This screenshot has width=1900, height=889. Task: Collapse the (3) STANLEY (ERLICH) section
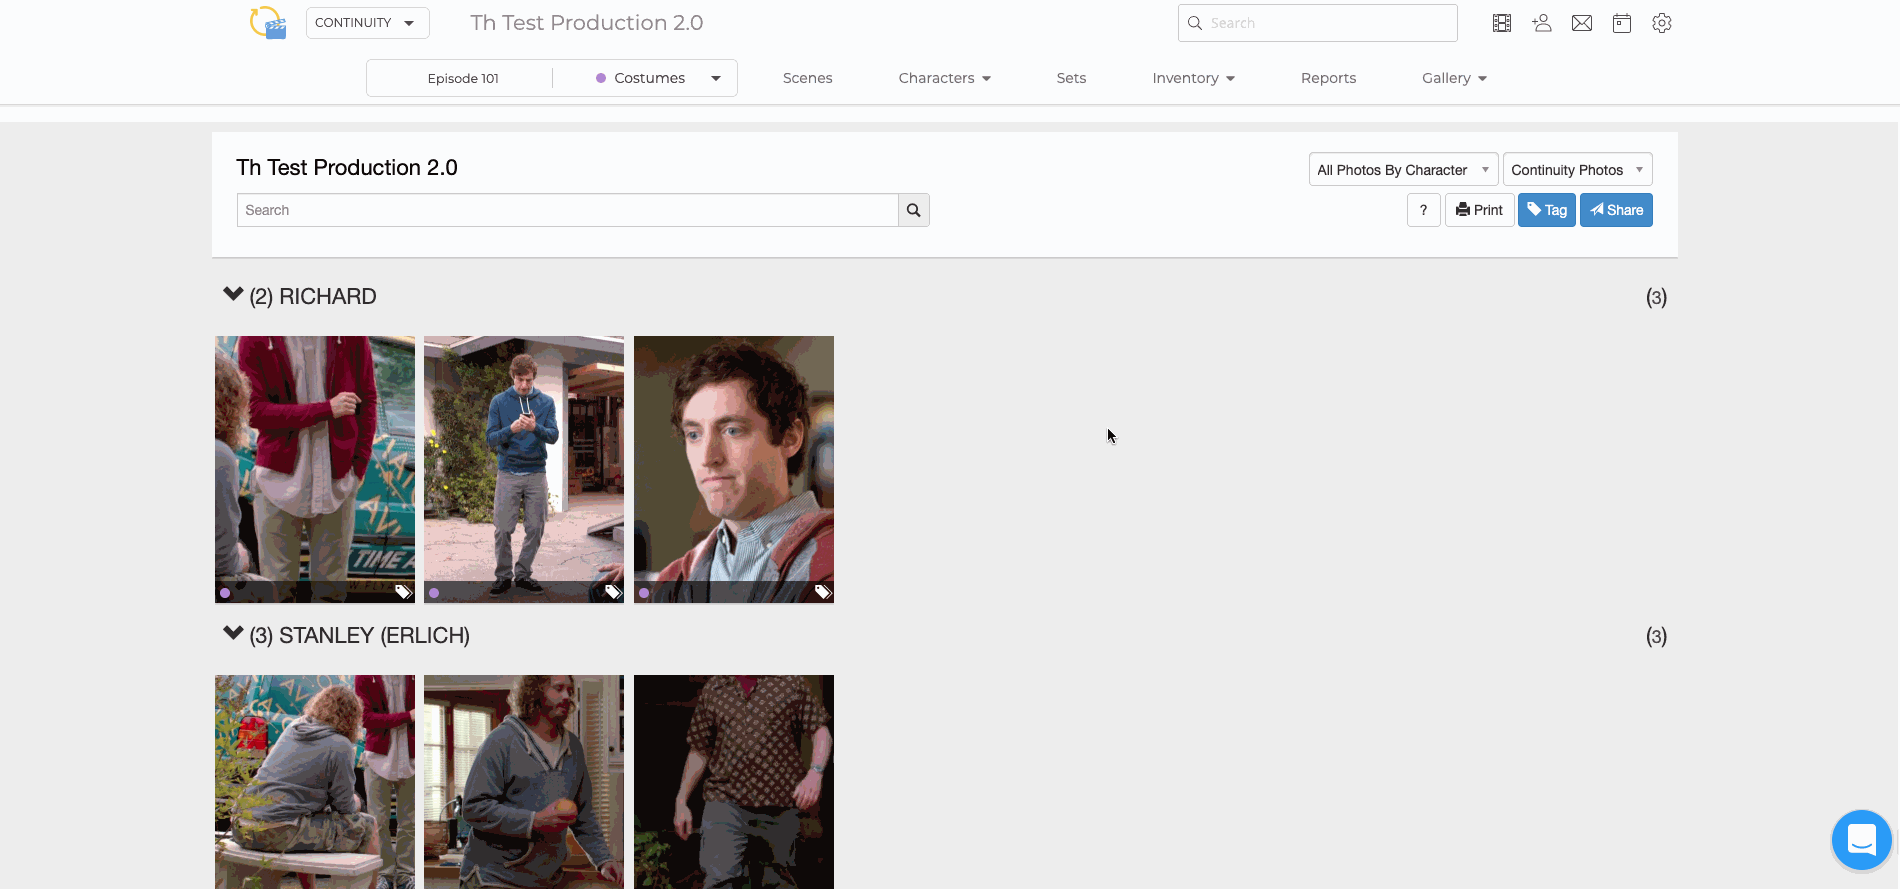[233, 633]
